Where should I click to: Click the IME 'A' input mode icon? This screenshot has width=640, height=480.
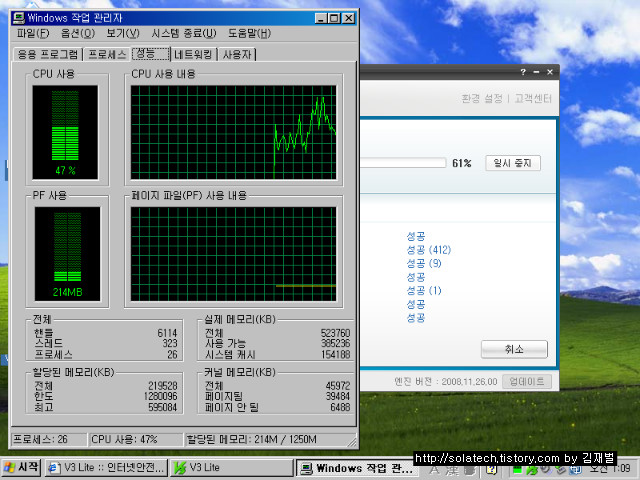pos(434,470)
